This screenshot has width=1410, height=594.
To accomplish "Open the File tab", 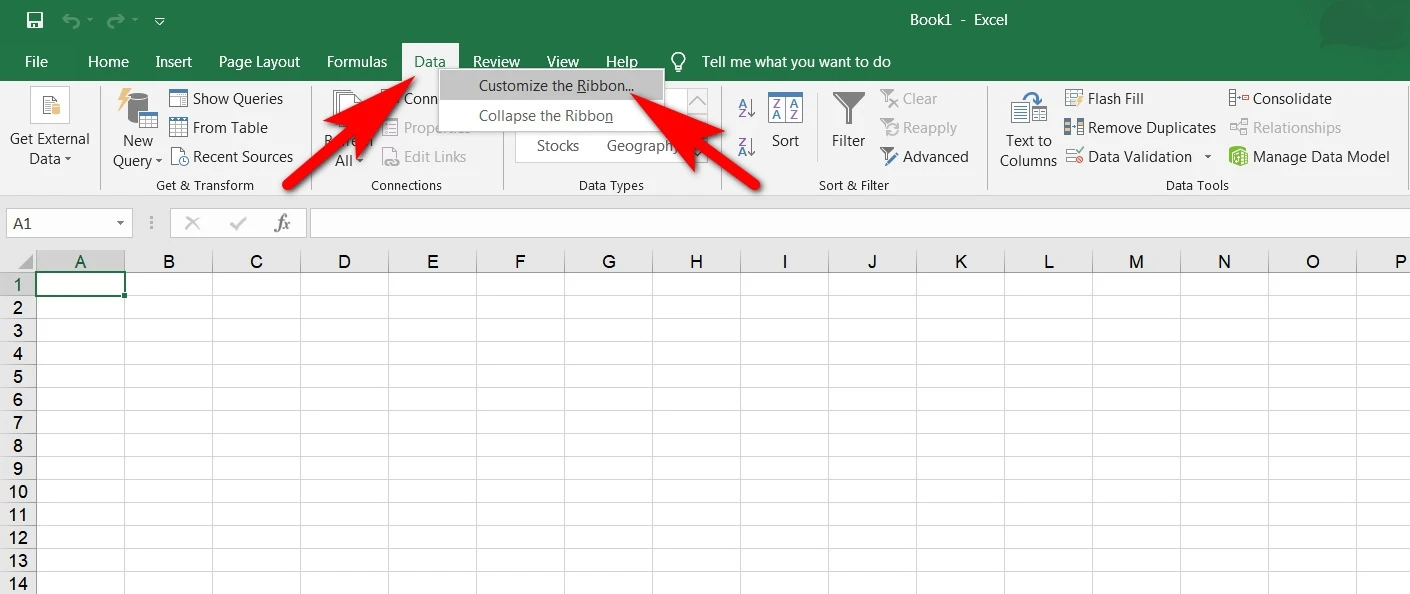I will [36, 62].
